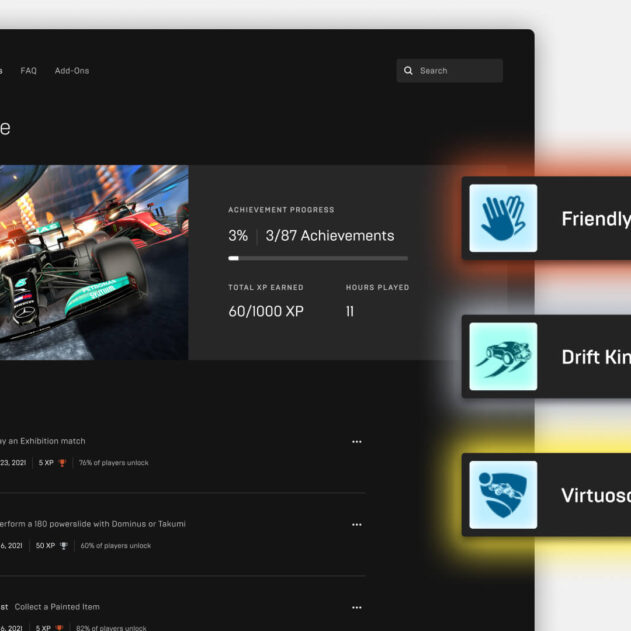Click the game artwork thumbnail
Screen dimensions: 631x631
(x=94, y=262)
